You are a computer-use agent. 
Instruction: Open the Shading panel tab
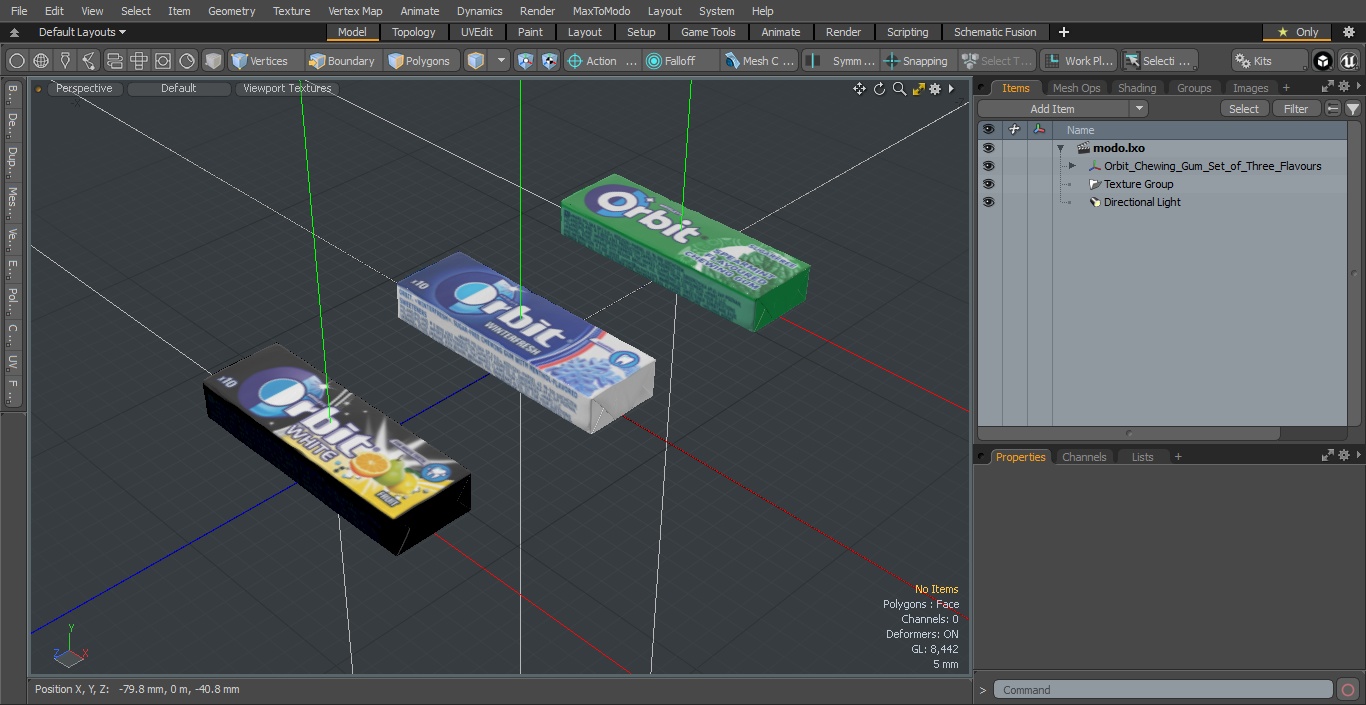point(1137,88)
